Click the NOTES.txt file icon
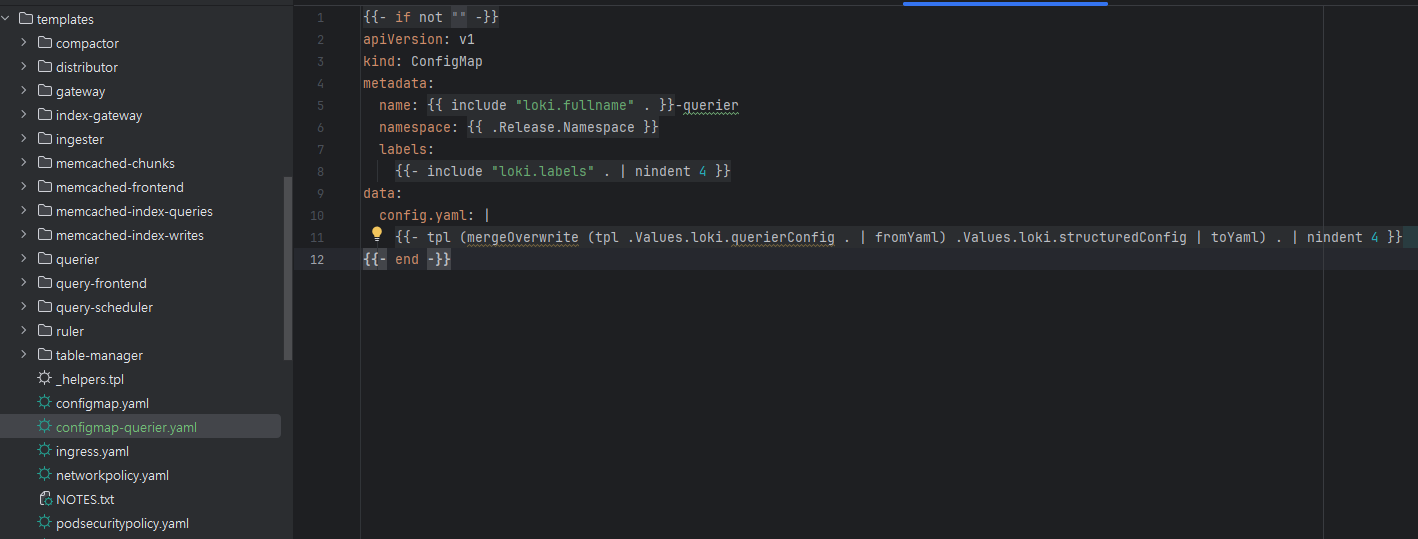Viewport: 1418px width, 539px height. [44, 499]
